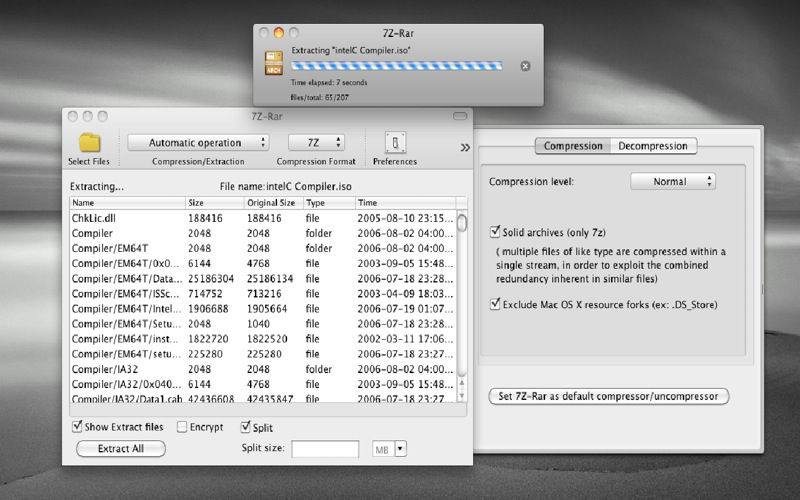Click the files/total counter in progress window
This screenshot has height=500, width=800.
point(320,97)
